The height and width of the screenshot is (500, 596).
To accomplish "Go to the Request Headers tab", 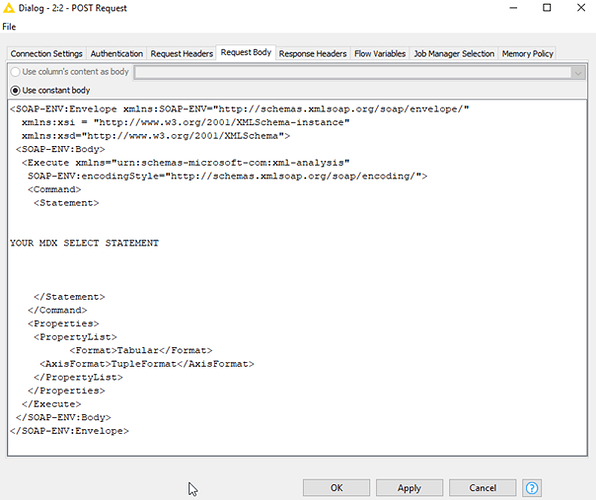I will pos(182,54).
